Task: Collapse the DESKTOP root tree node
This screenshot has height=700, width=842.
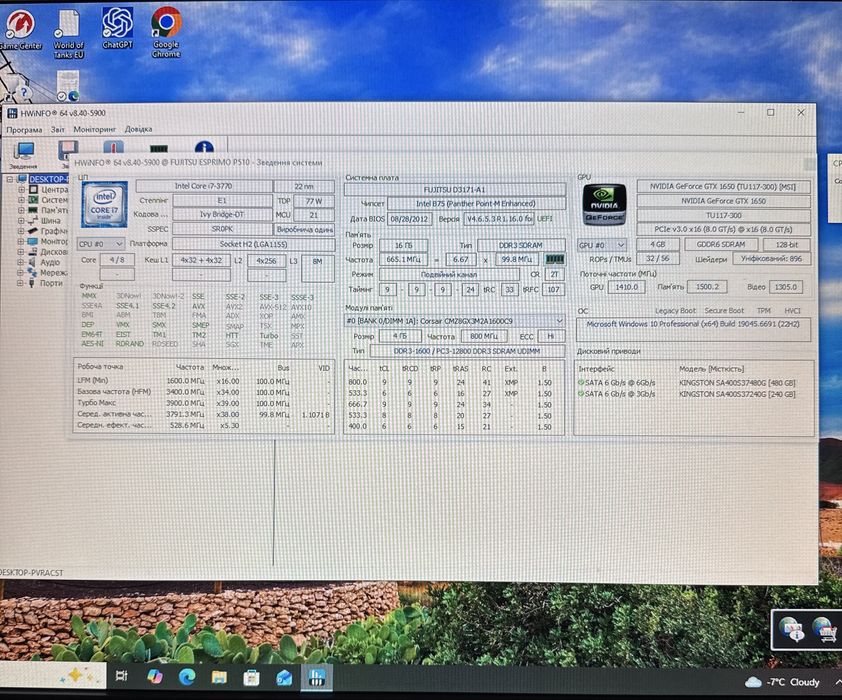Action: click(10, 179)
